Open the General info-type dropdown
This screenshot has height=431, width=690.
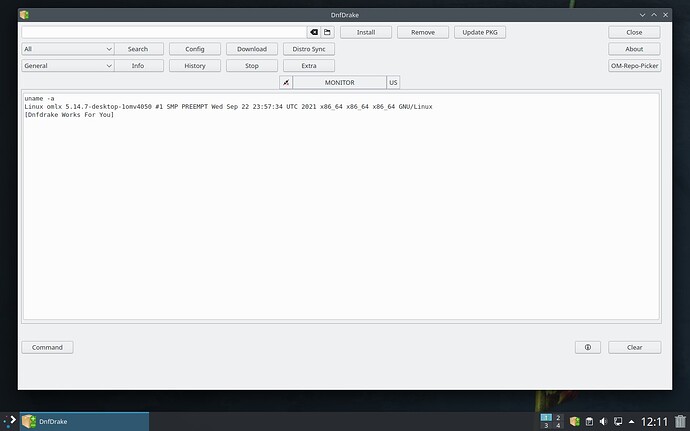point(68,66)
